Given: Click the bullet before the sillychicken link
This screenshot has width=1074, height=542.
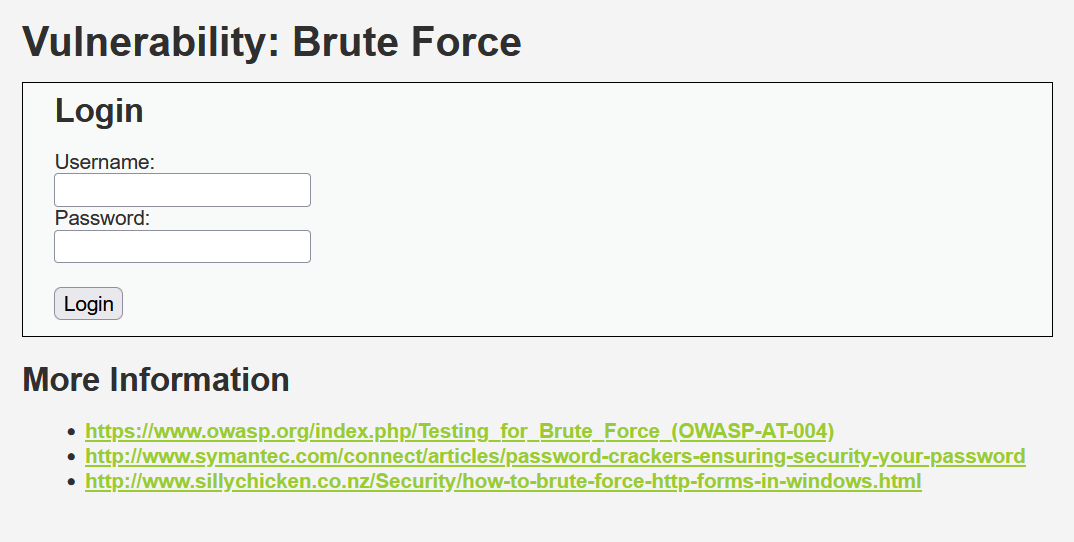Looking at the screenshot, I should pos(72,482).
